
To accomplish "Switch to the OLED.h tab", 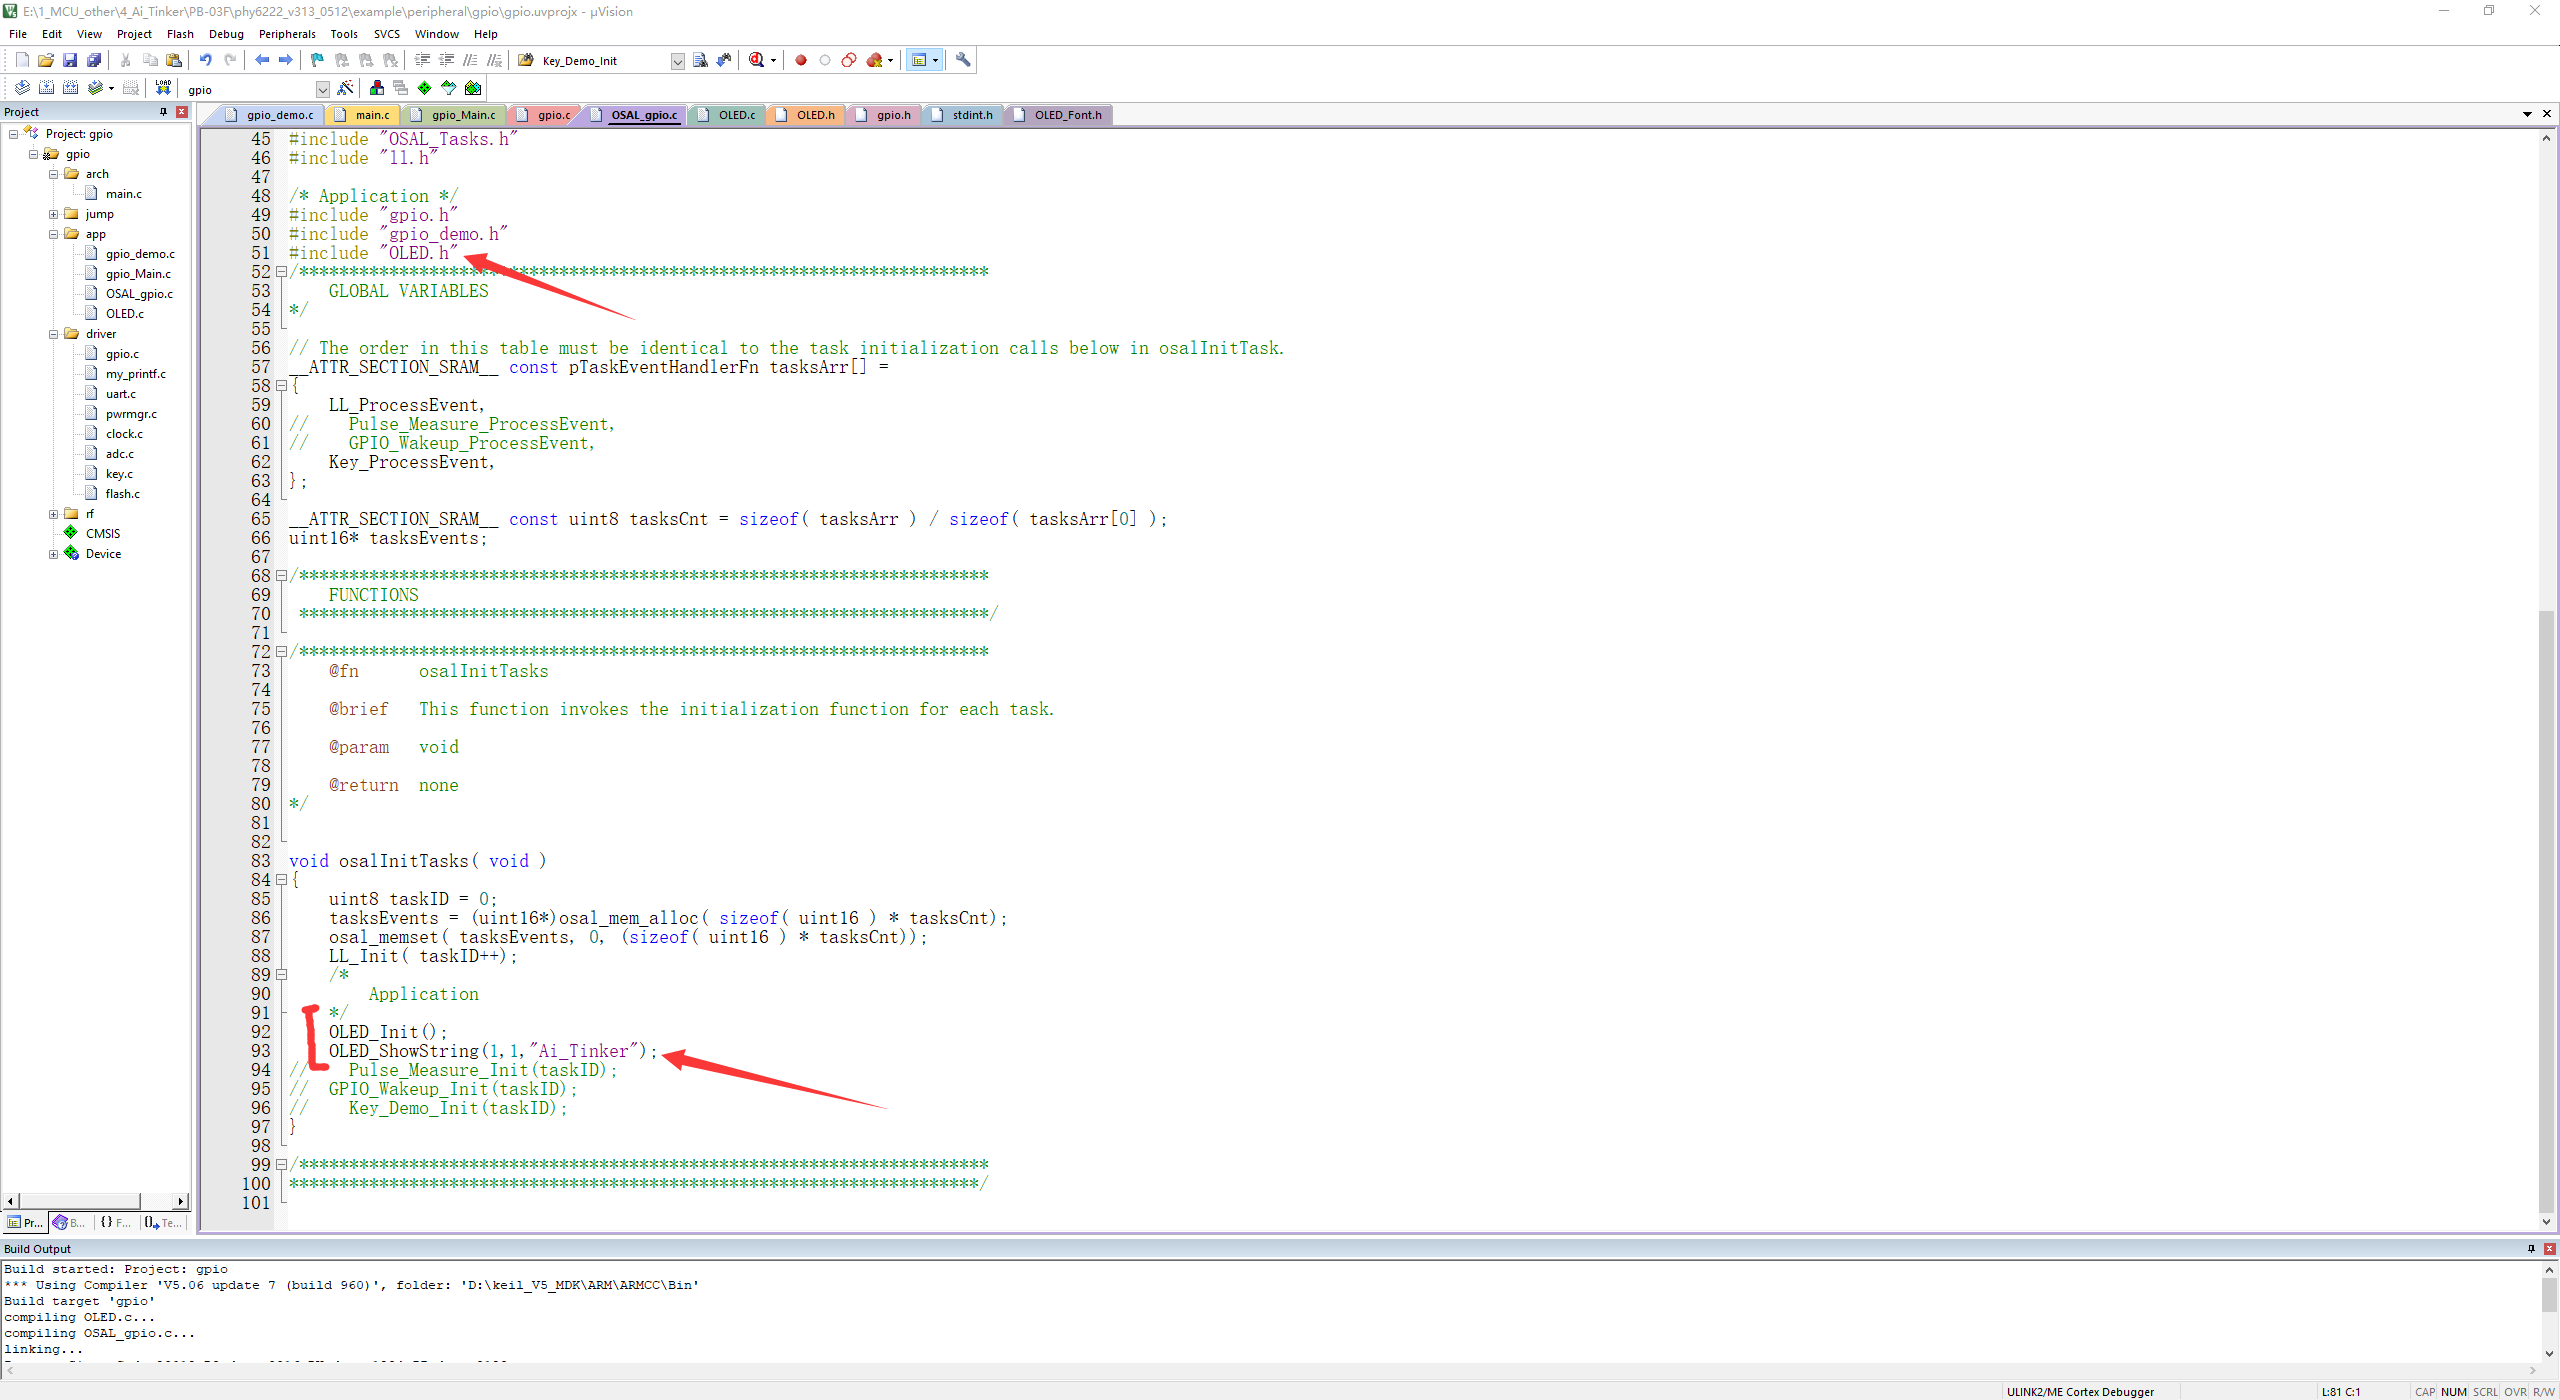I will point(806,115).
